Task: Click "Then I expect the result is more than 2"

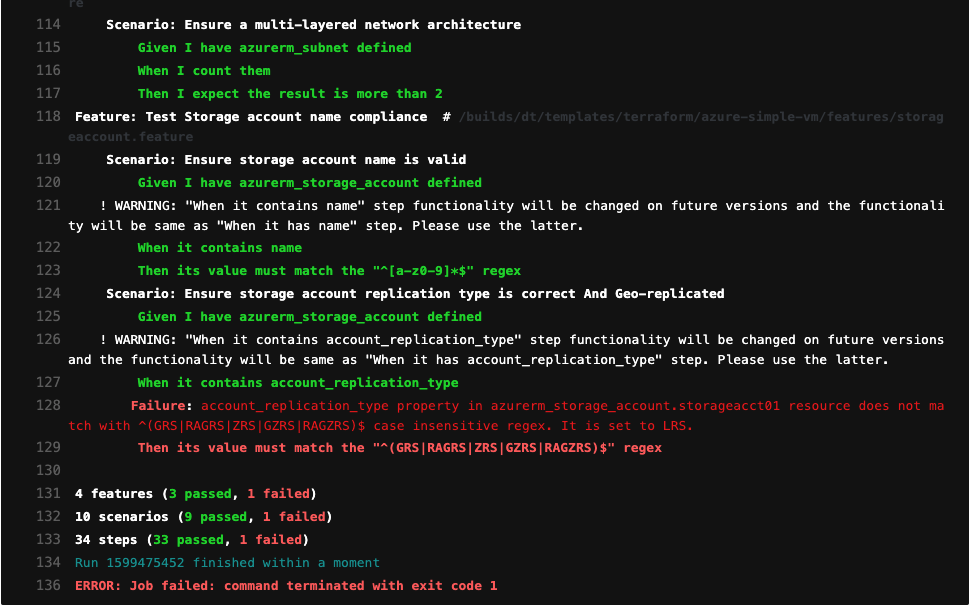Action: click(x=290, y=94)
